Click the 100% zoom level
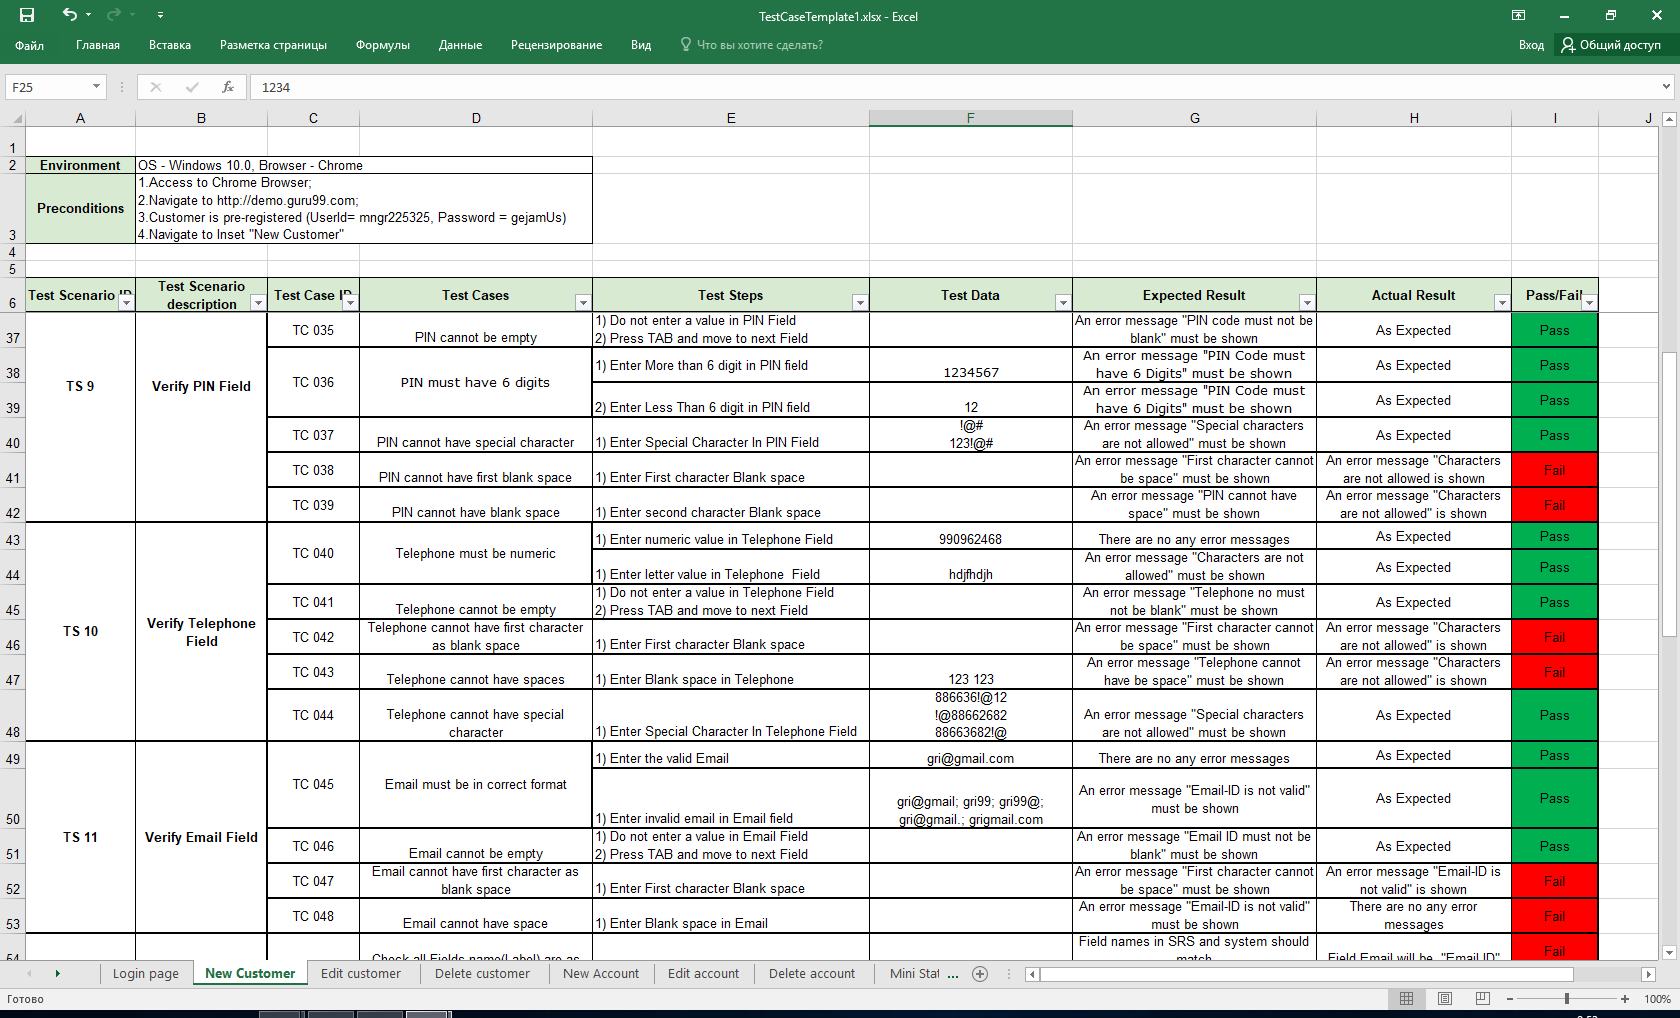This screenshot has height=1018, width=1680. (x=1658, y=998)
